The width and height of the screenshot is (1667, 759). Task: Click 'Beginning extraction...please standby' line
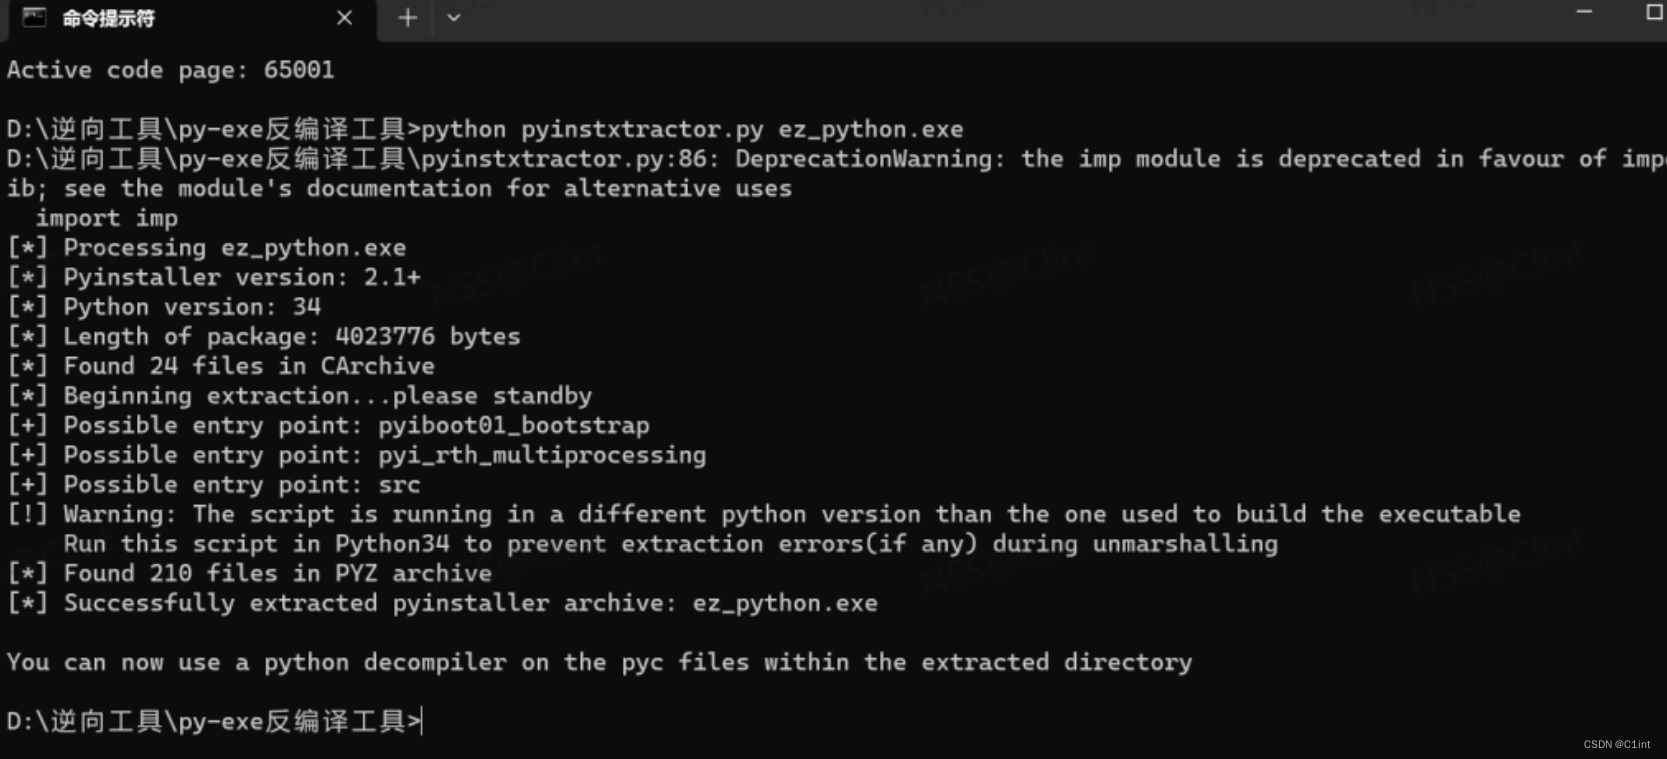pyautogui.click(x=300, y=396)
